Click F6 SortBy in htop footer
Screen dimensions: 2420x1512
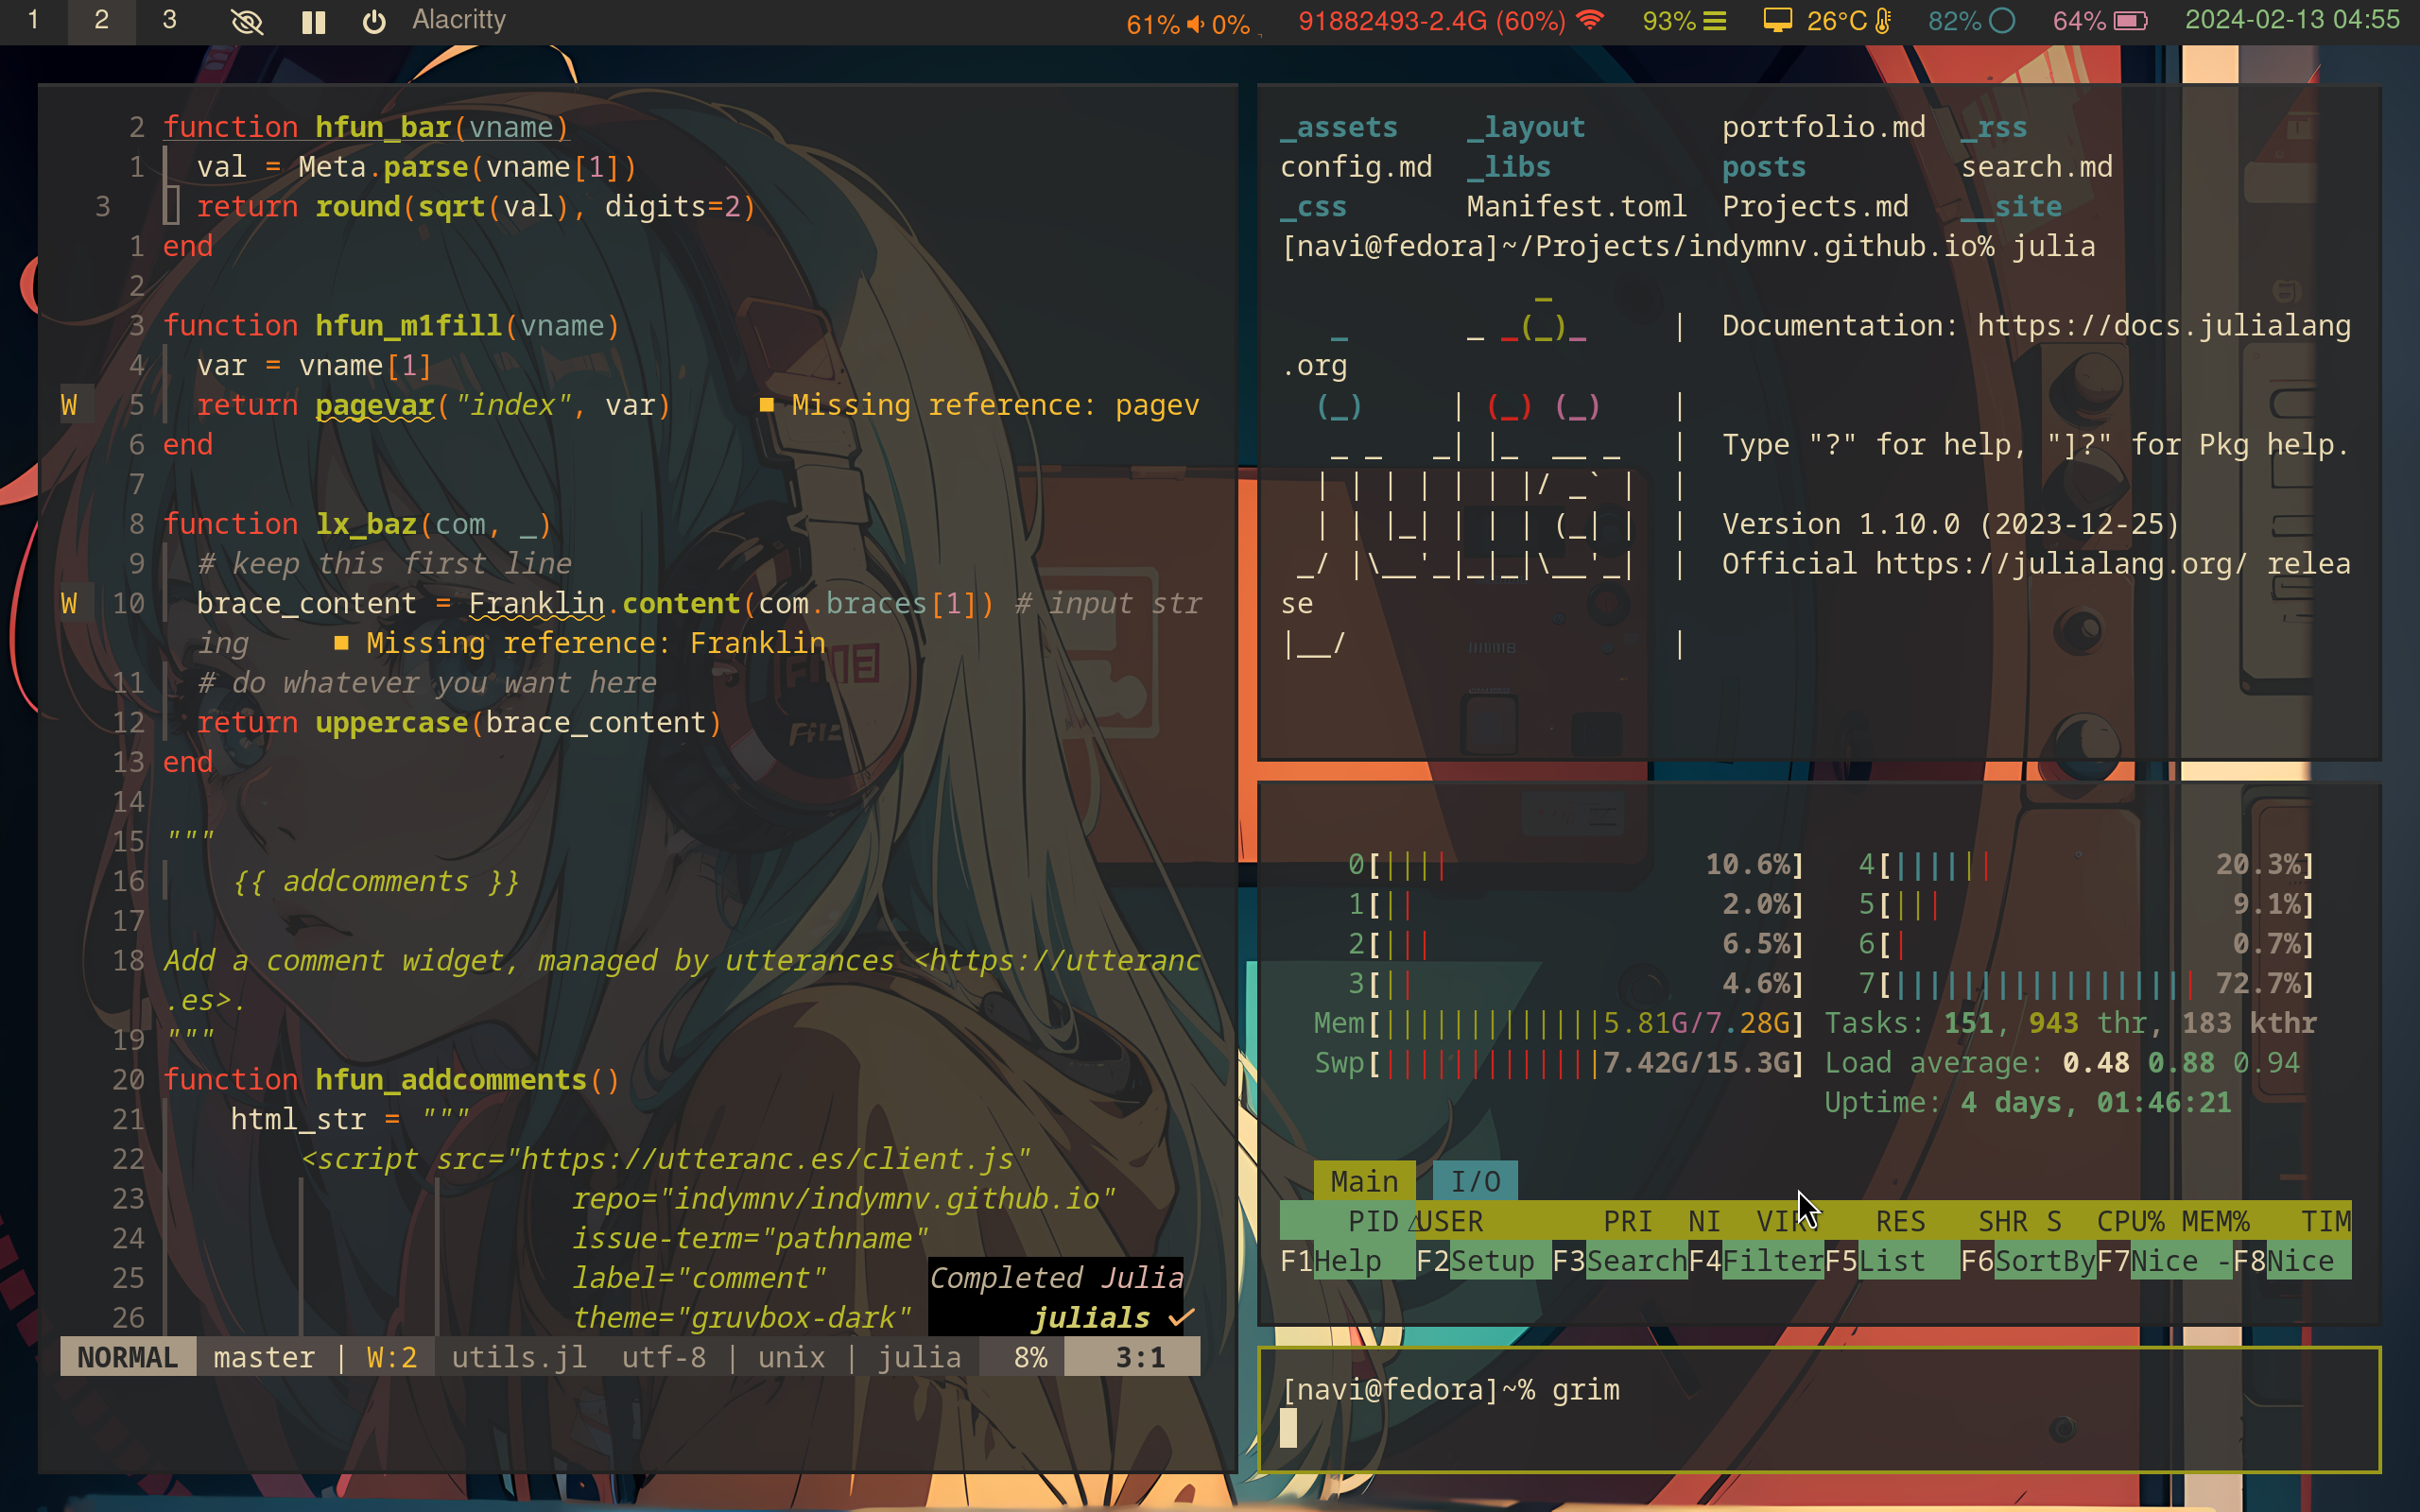tap(2028, 1261)
